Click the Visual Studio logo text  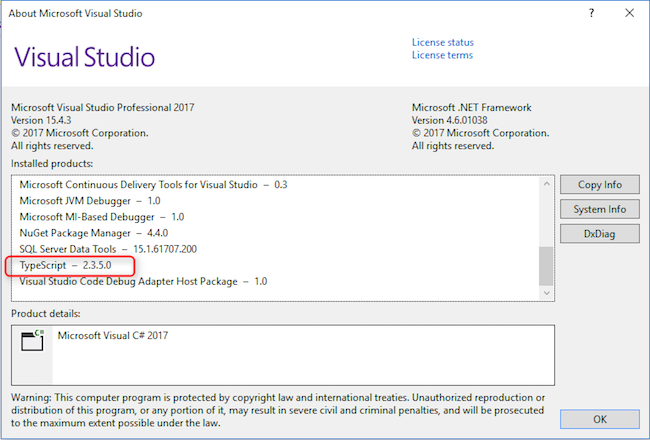85,57
